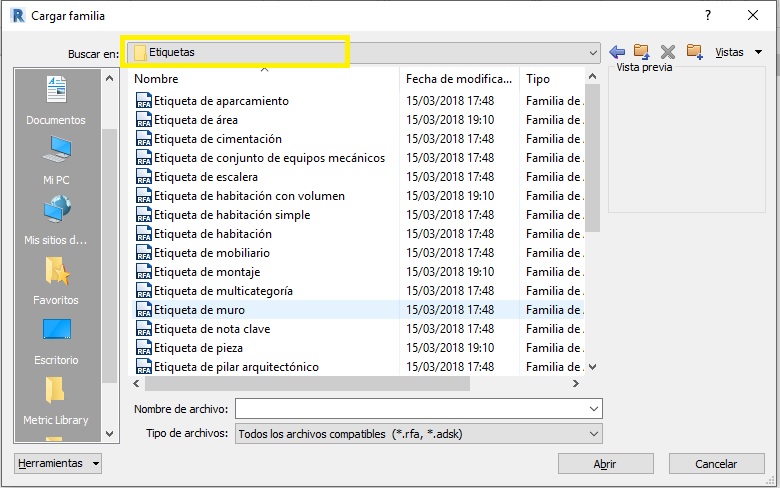Viewport: 780px width, 488px height.
Task: Open Metric Library shortcut in sidebar
Action: (56, 401)
